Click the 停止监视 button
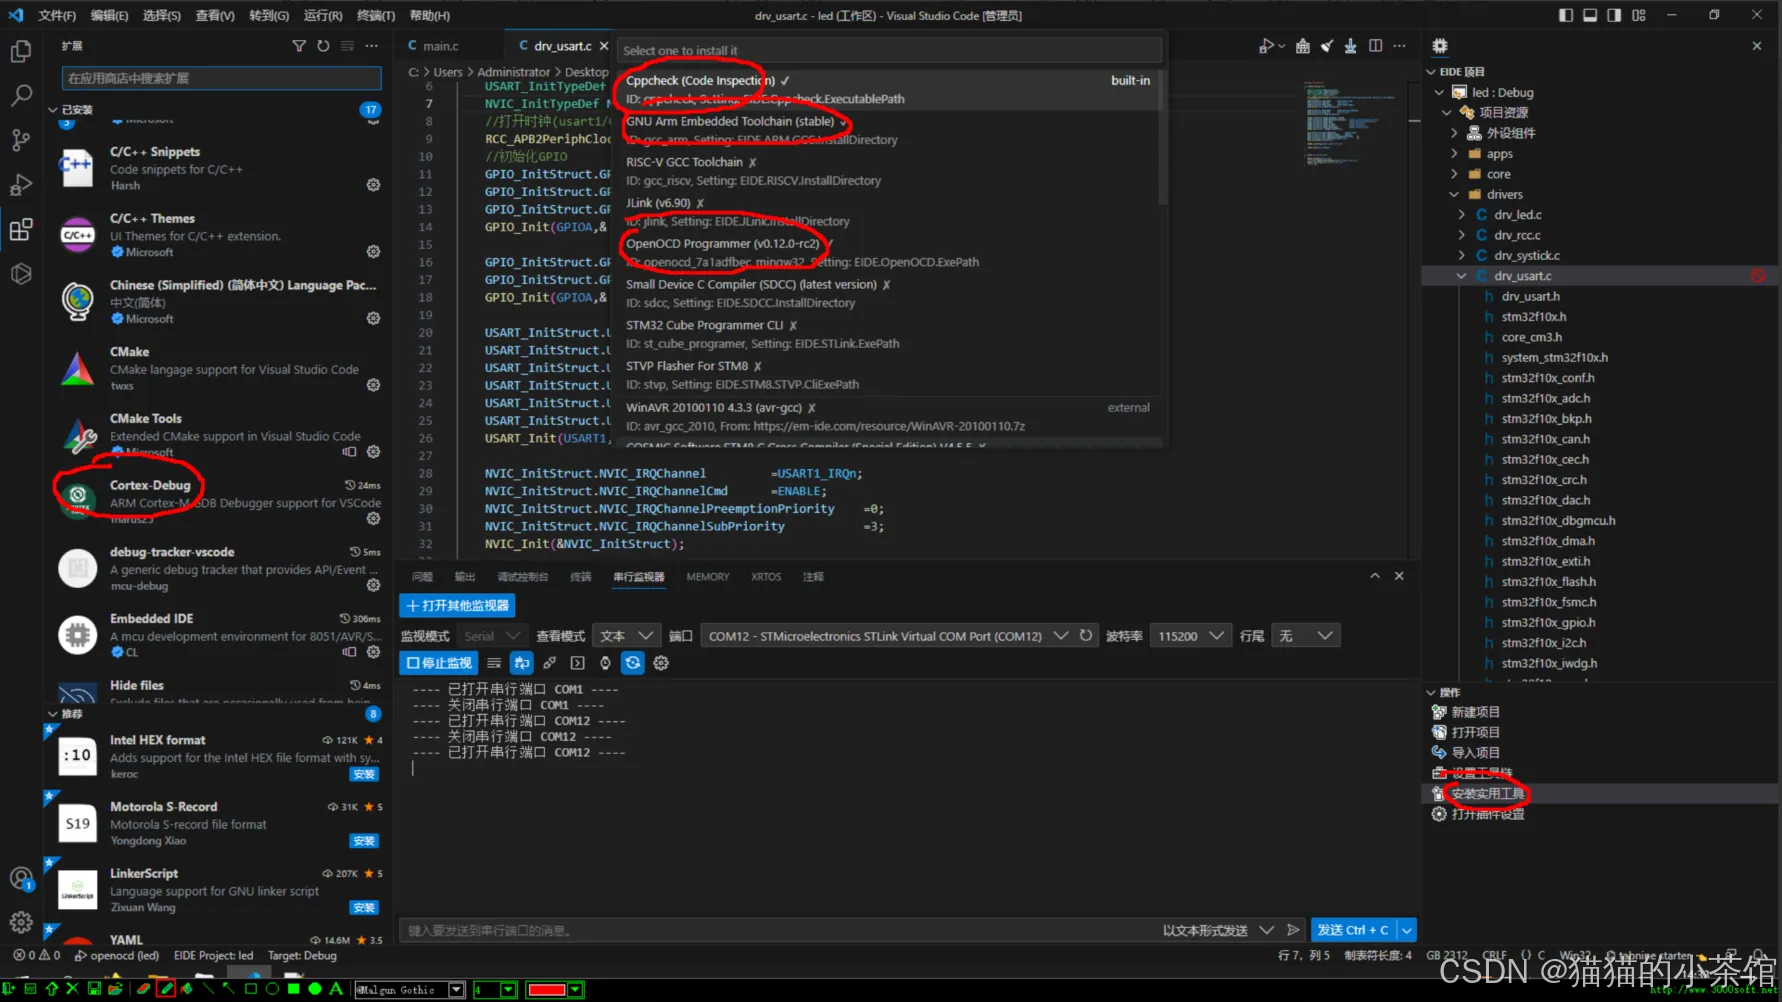This screenshot has width=1782, height=1002. (439, 663)
